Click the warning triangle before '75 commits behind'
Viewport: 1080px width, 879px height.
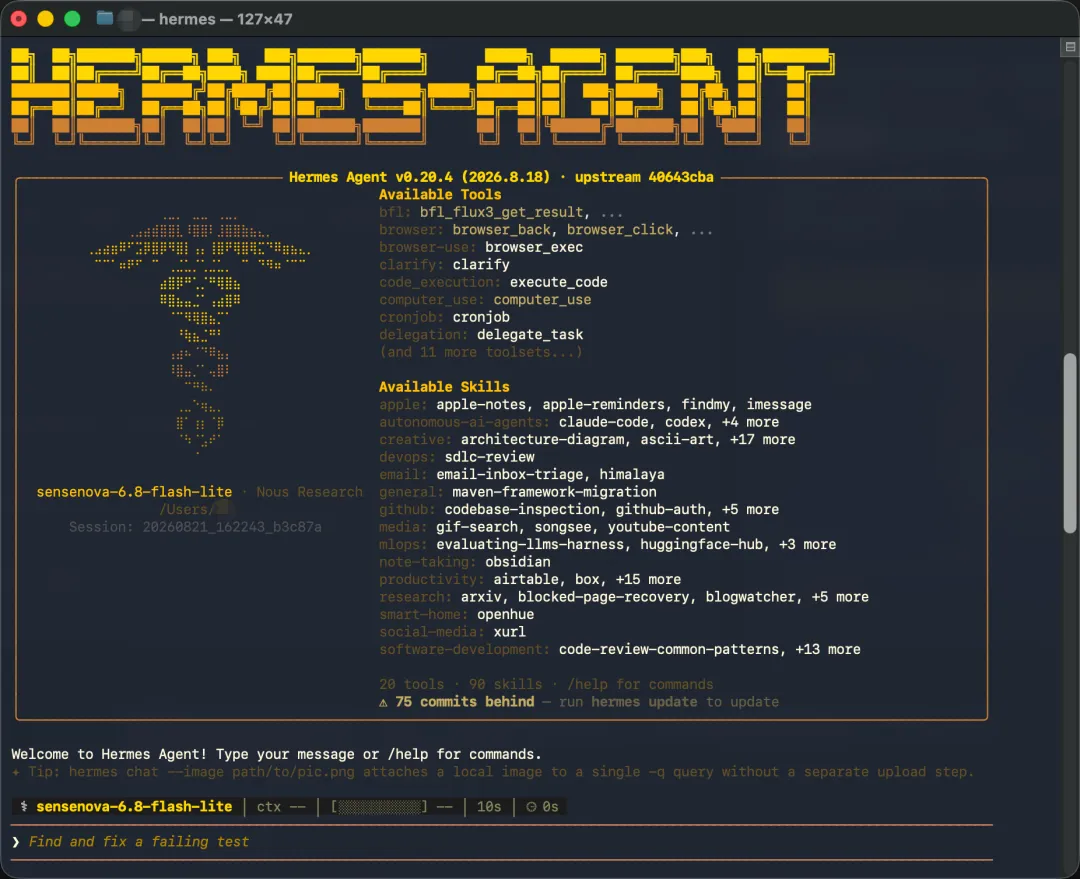(383, 702)
